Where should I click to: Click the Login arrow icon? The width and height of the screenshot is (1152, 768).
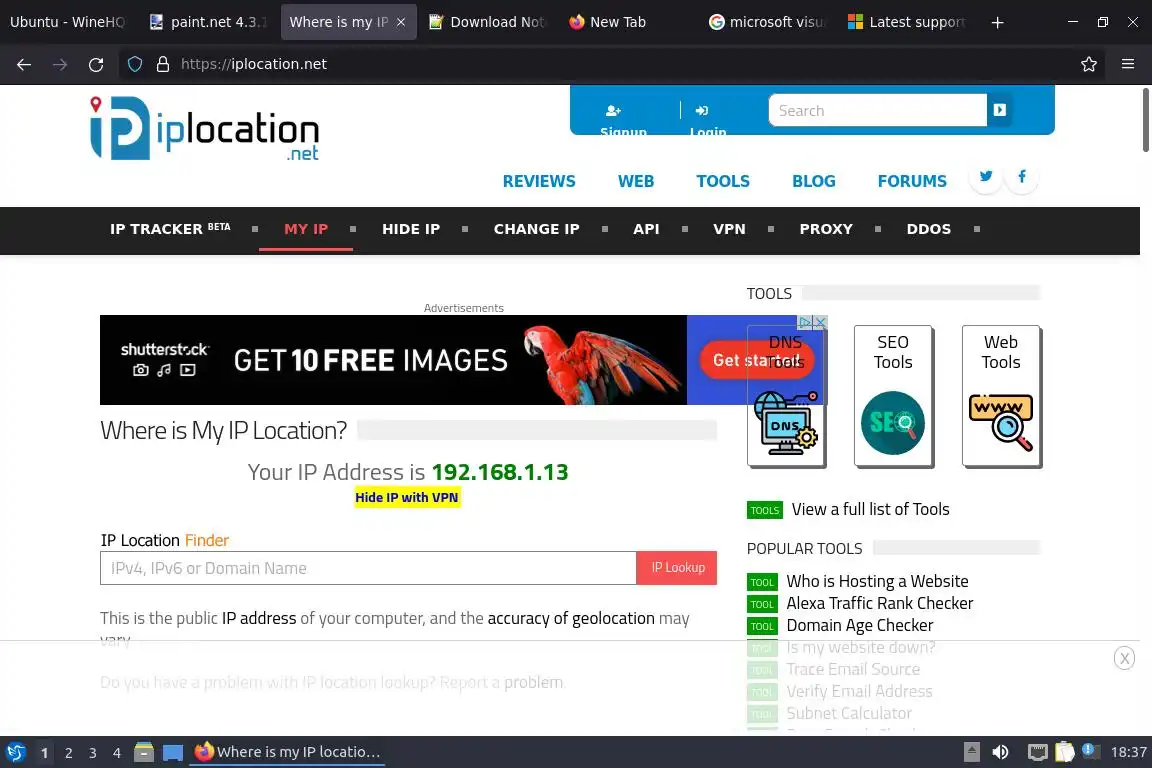702,111
